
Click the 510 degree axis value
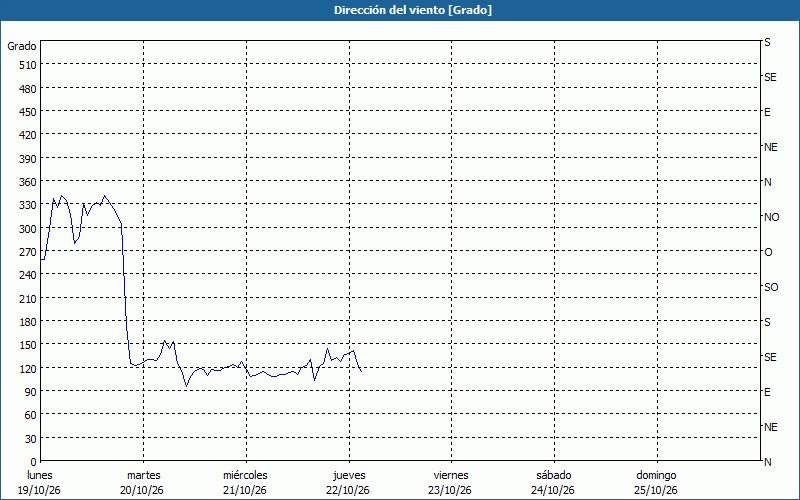tap(28, 65)
